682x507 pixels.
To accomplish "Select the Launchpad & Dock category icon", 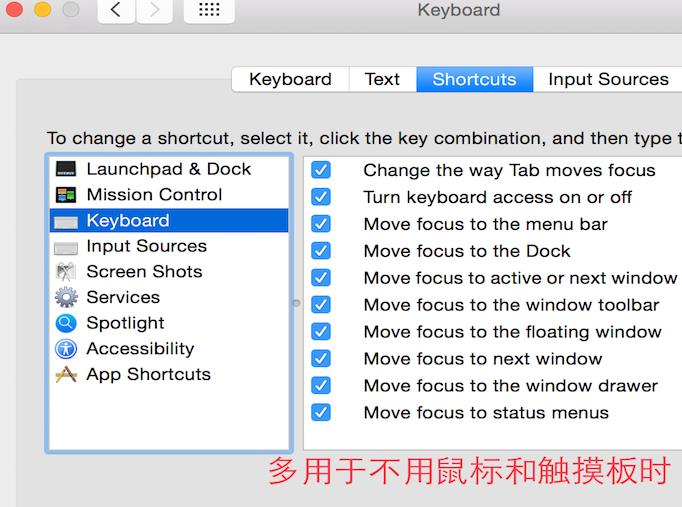I will tap(66, 169).
